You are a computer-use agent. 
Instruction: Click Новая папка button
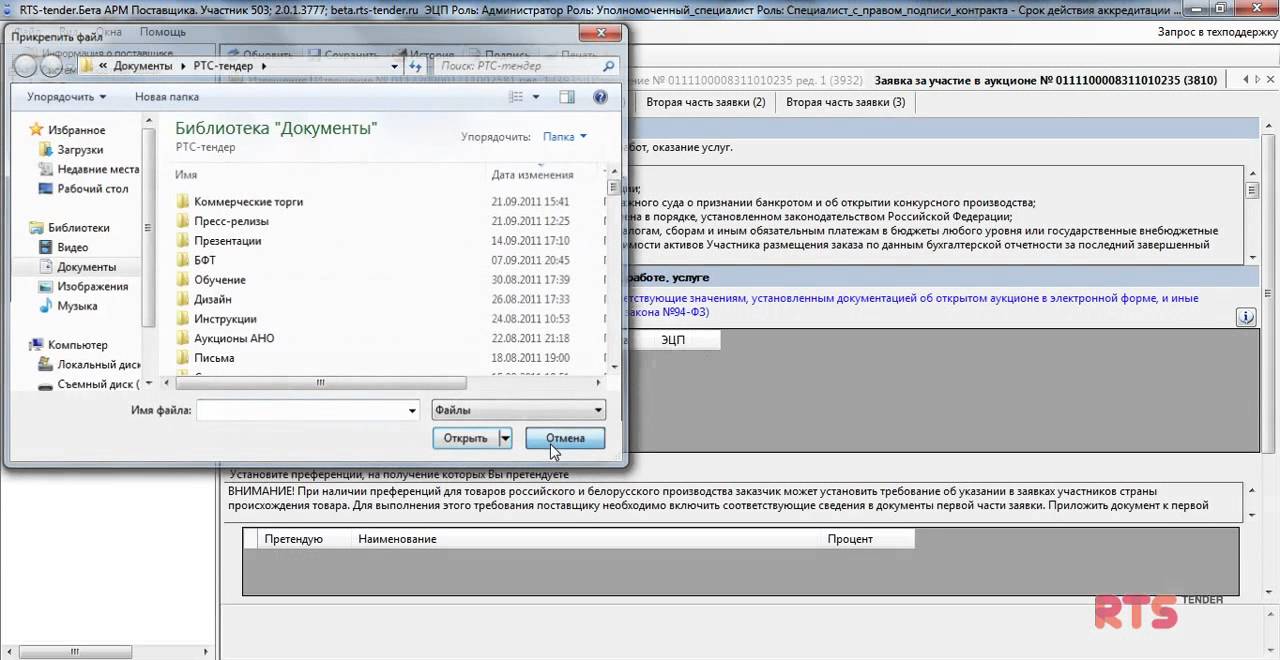pos(167,97)
